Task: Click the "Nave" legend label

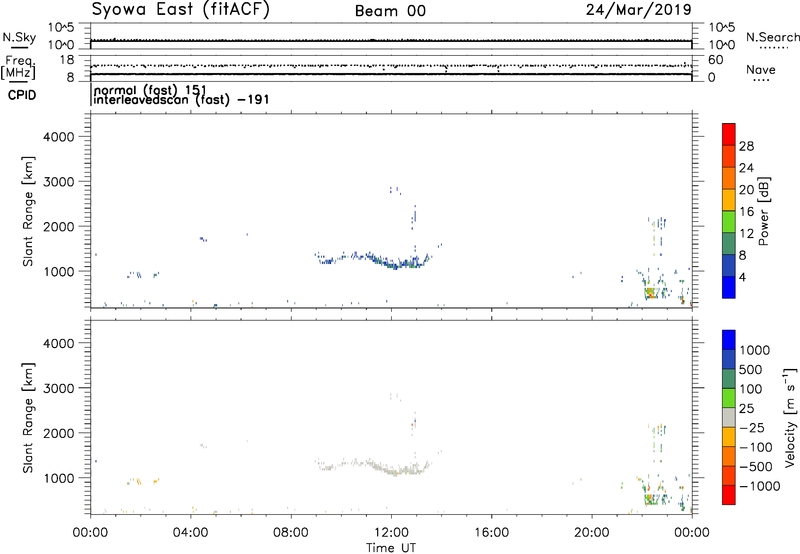Action: tap(761, 69)
